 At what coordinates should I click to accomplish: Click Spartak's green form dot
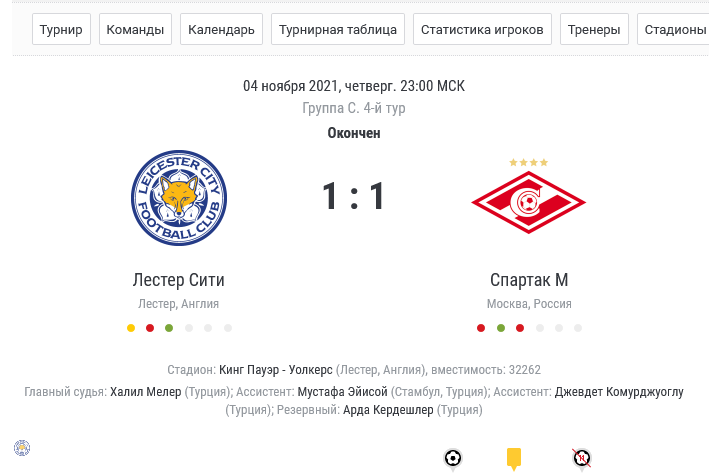[x=500, y=328]
